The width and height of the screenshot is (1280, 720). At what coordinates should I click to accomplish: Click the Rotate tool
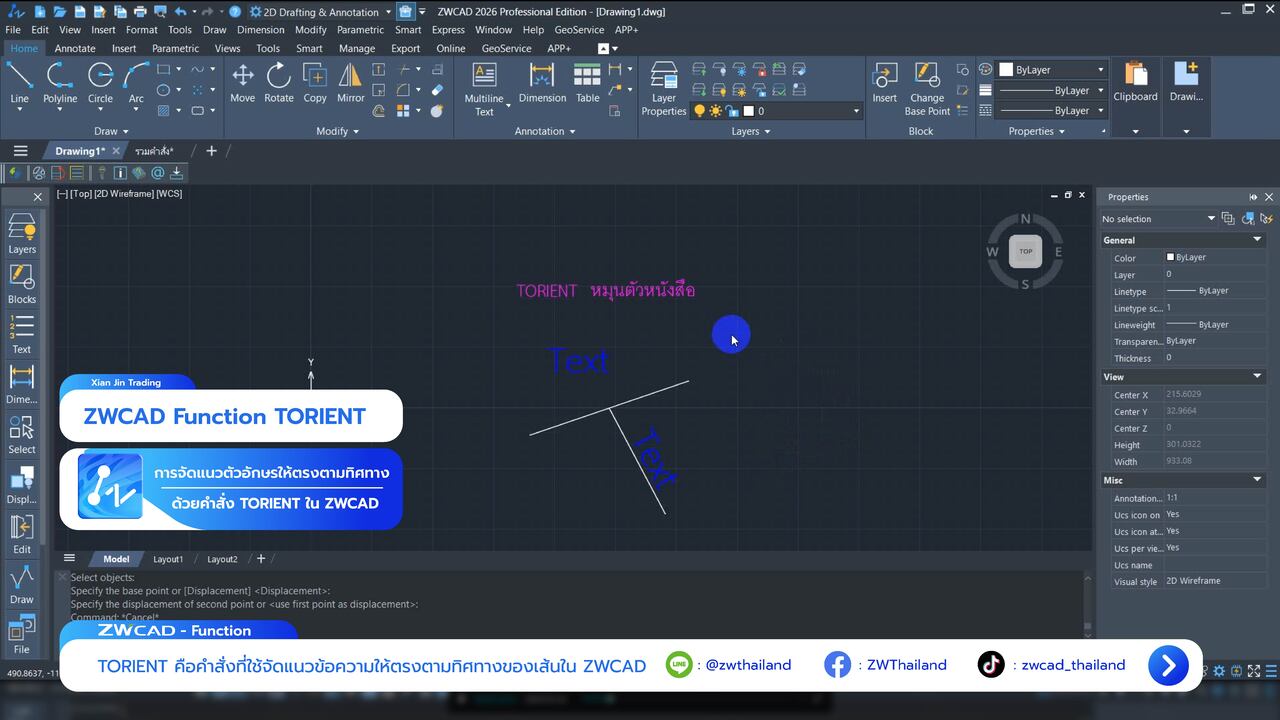click(279, 82)
